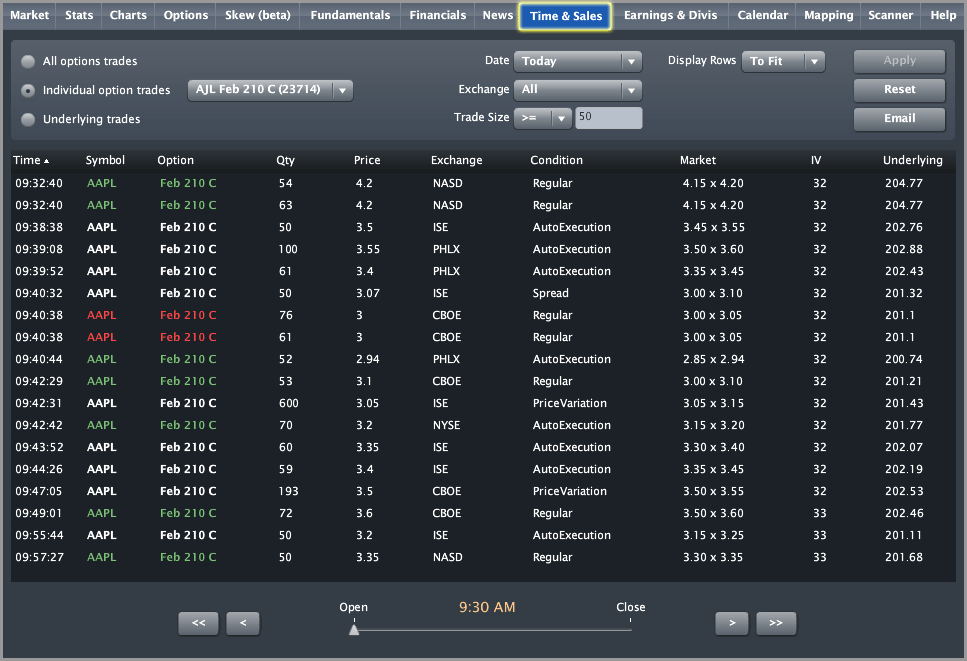
Task: Click the 09:57:27 trade time cell
Action: 39,557
